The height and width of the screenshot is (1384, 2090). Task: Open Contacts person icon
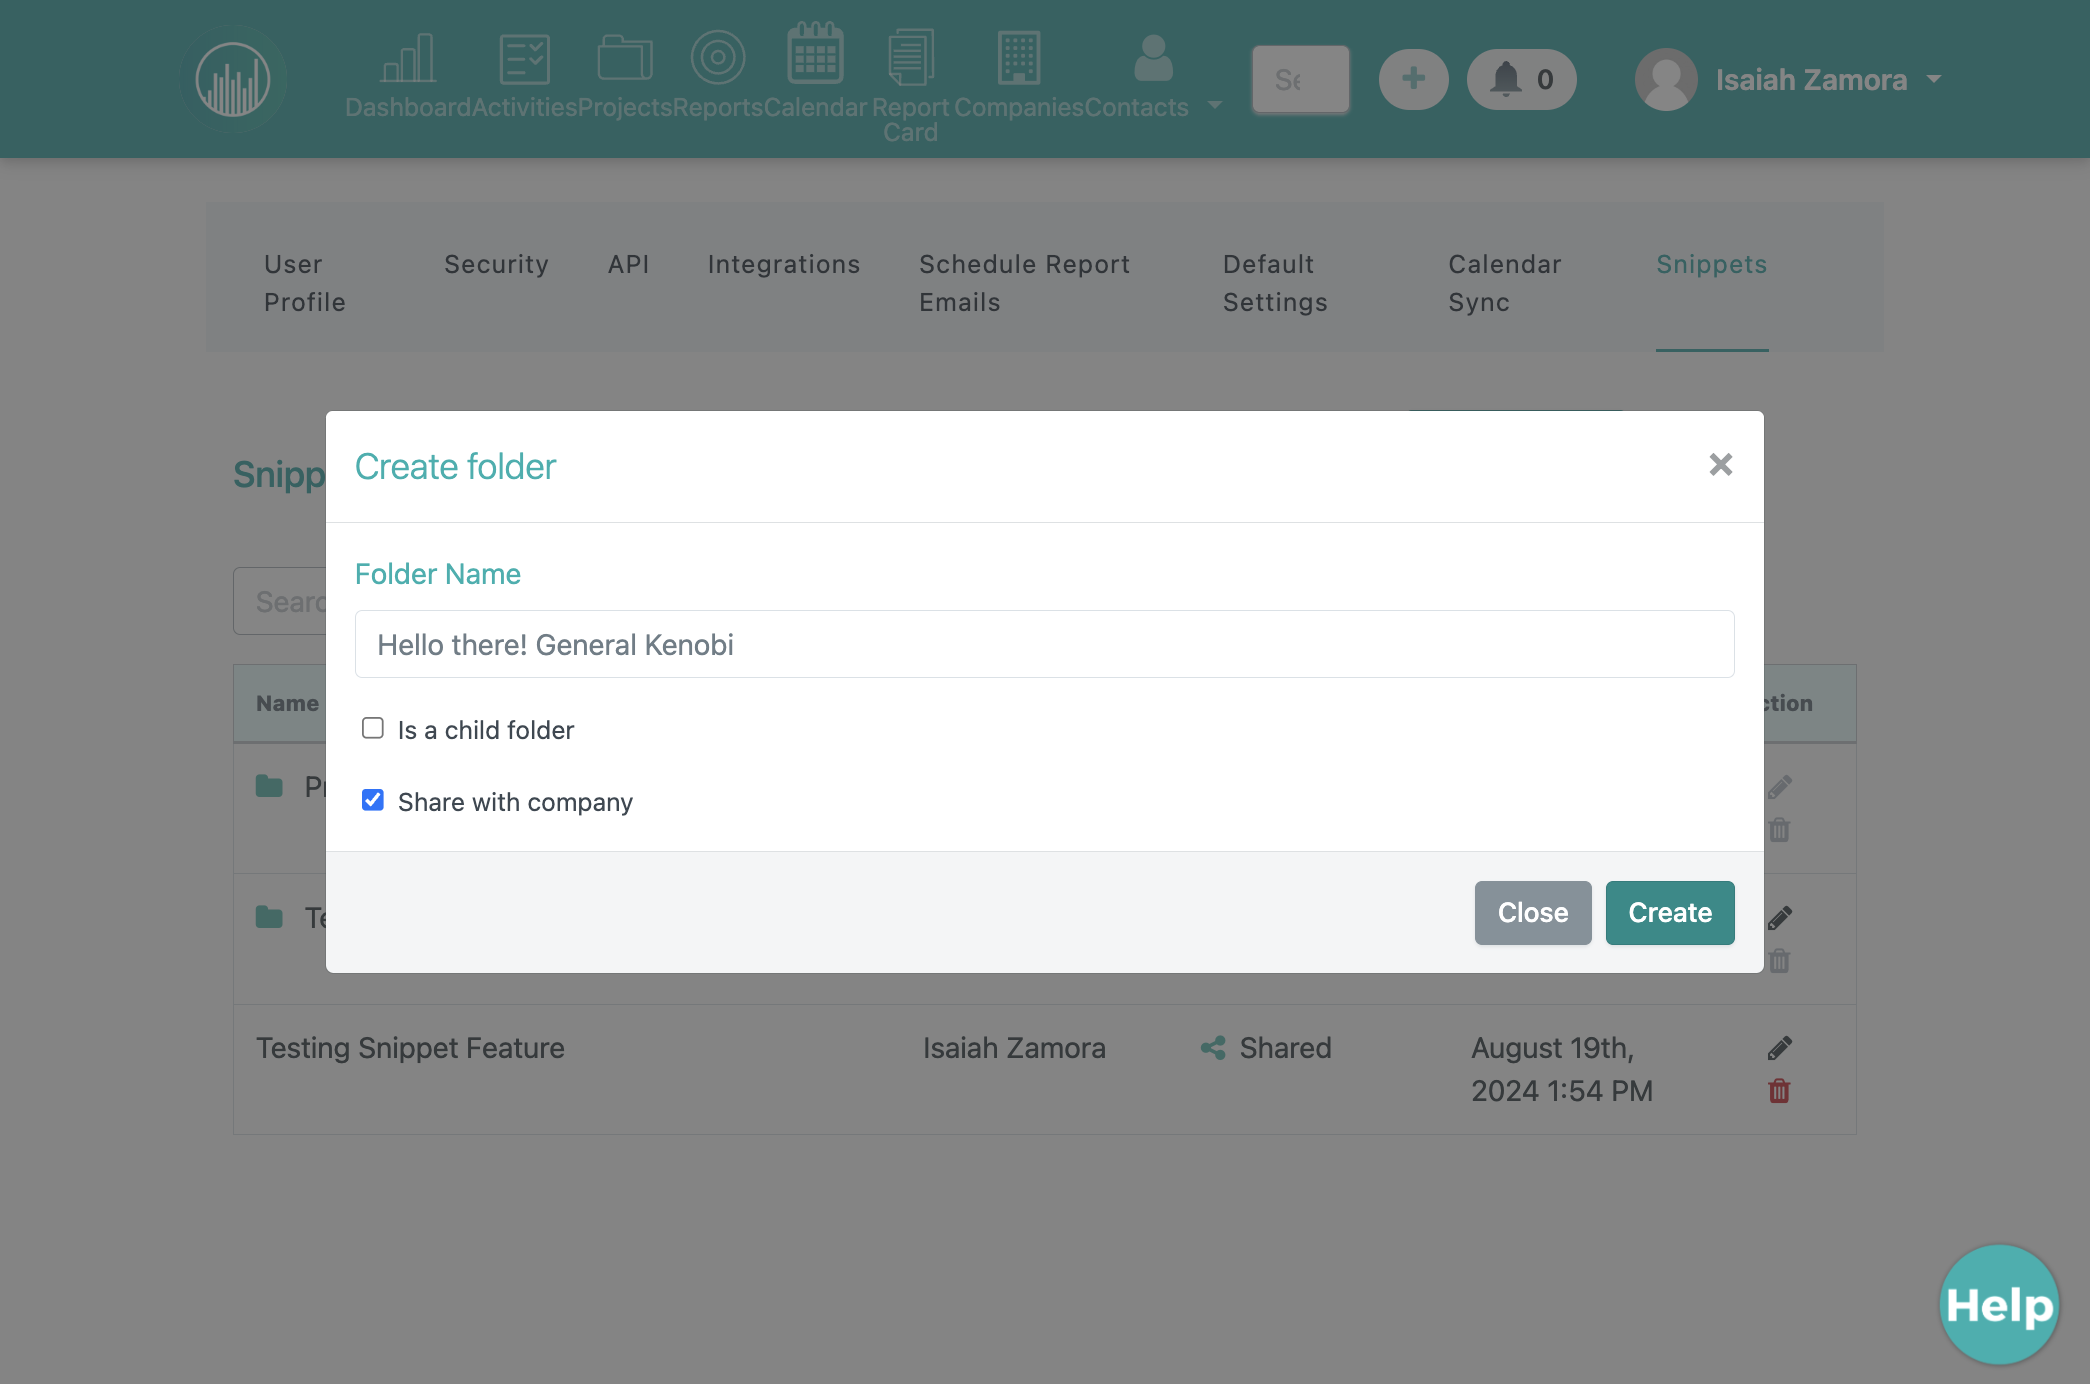[x=1153, y=58]
